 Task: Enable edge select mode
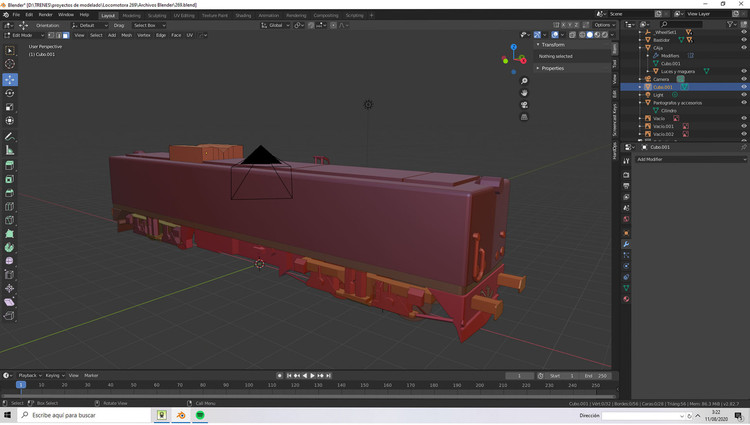coord(58,35)
